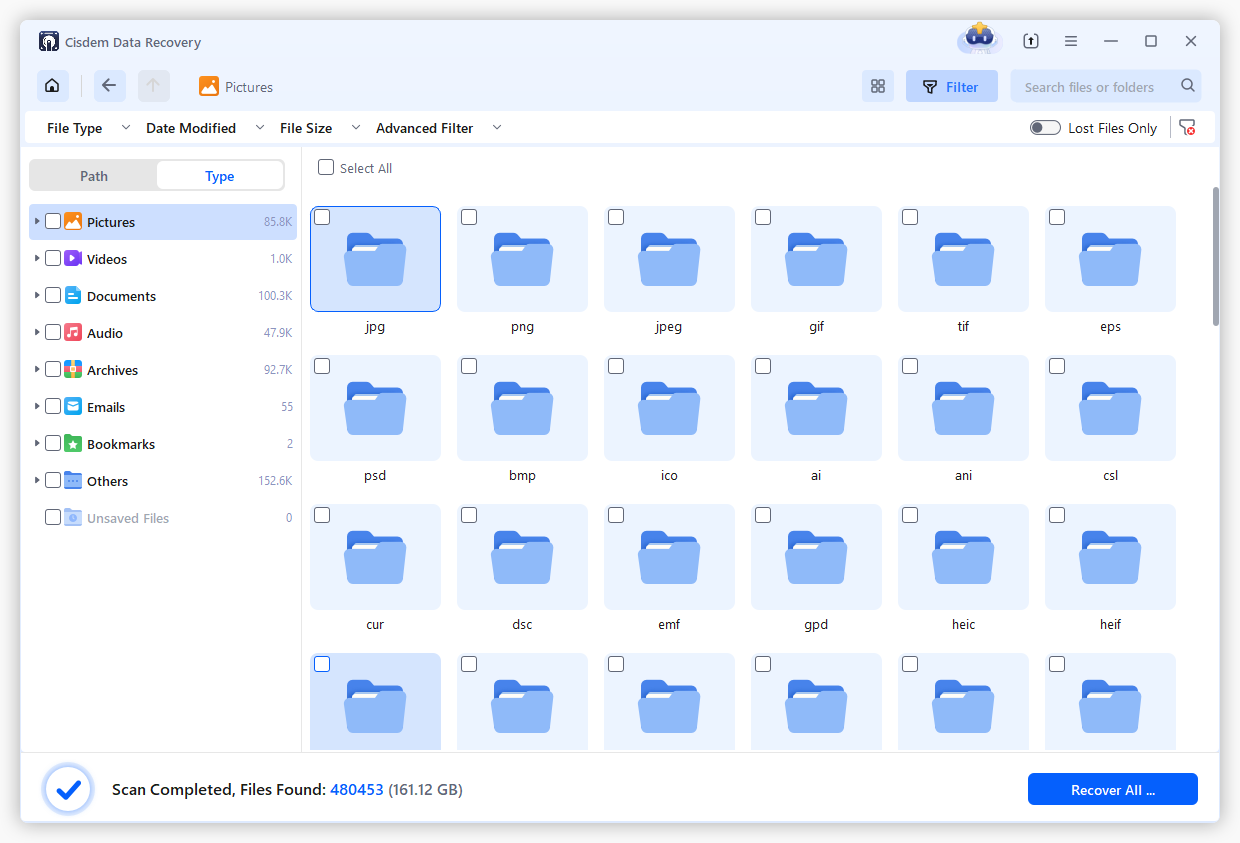The image size is (1240, 843).
Task: Tick the checkbox on the png folder
Action: coord(469,216)
